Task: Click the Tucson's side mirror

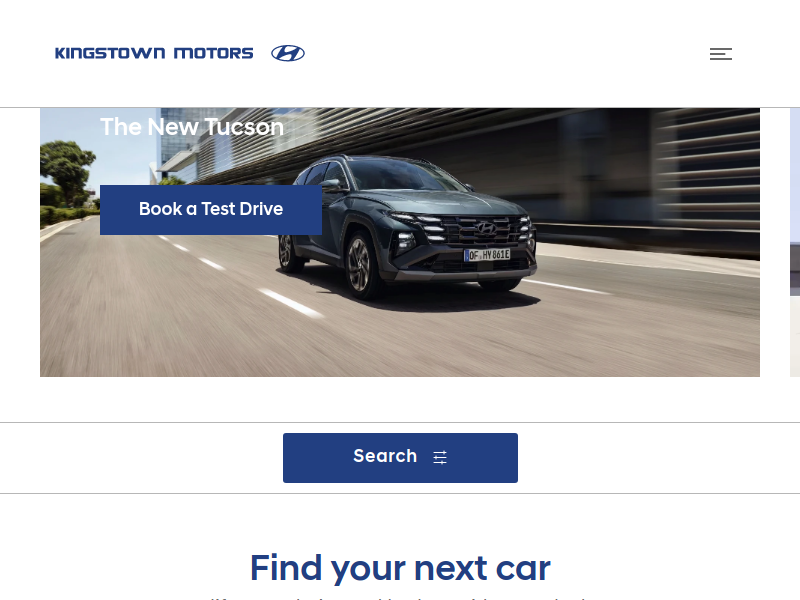Action: click(330, 184)
